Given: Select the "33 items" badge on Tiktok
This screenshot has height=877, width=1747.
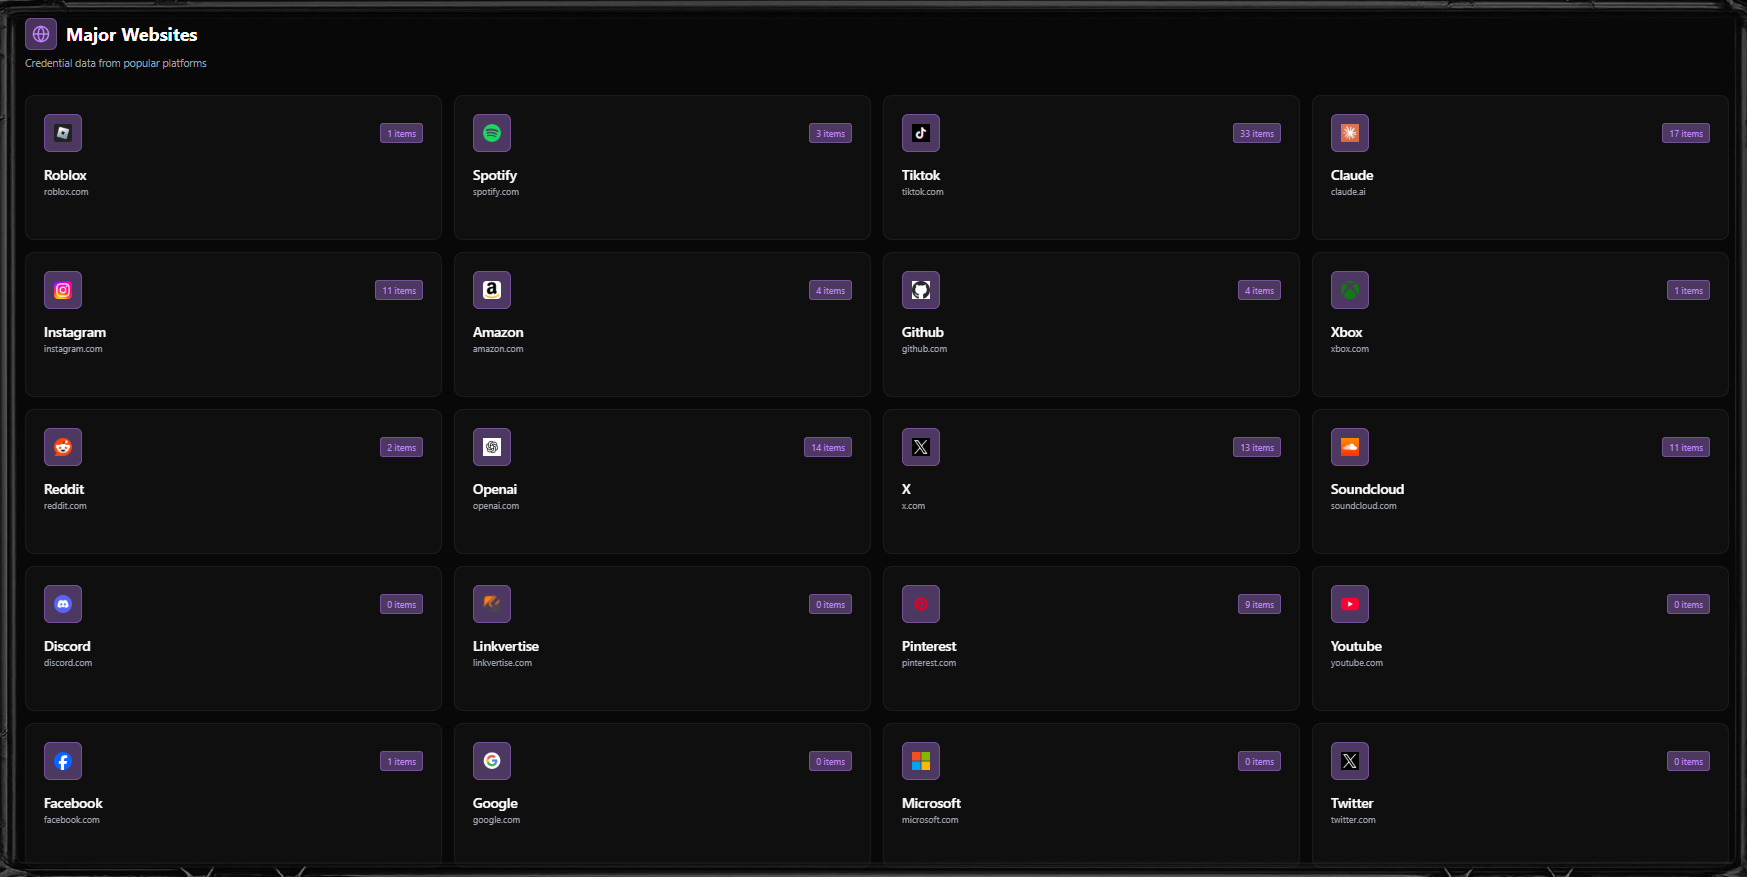Looking at the screenshot, I should pos(1257,134).
